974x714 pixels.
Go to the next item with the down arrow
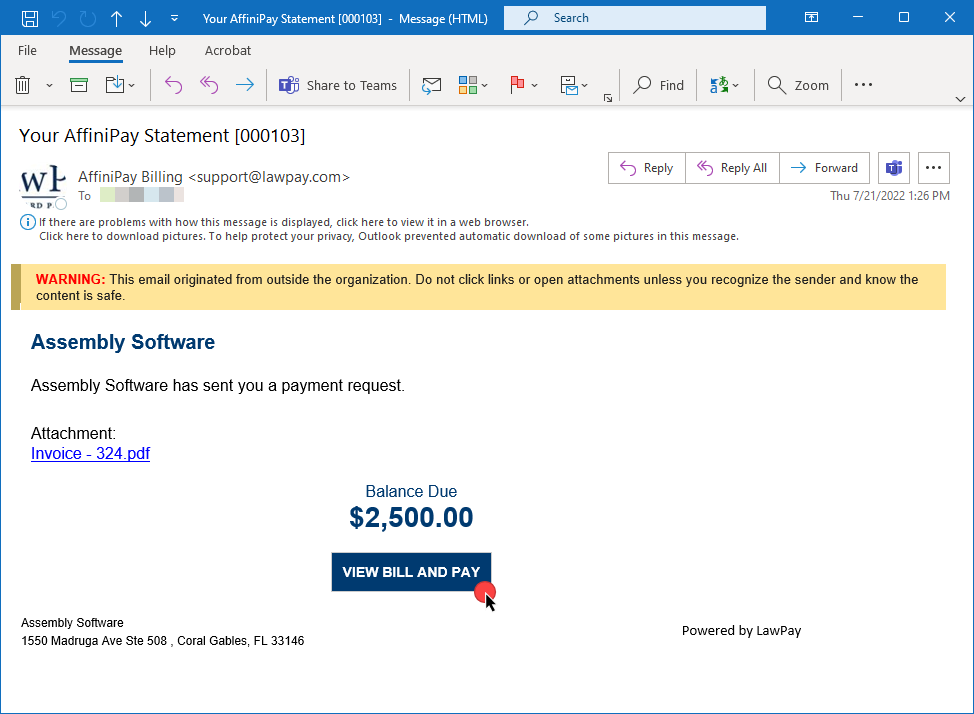(x=145, y=19)
